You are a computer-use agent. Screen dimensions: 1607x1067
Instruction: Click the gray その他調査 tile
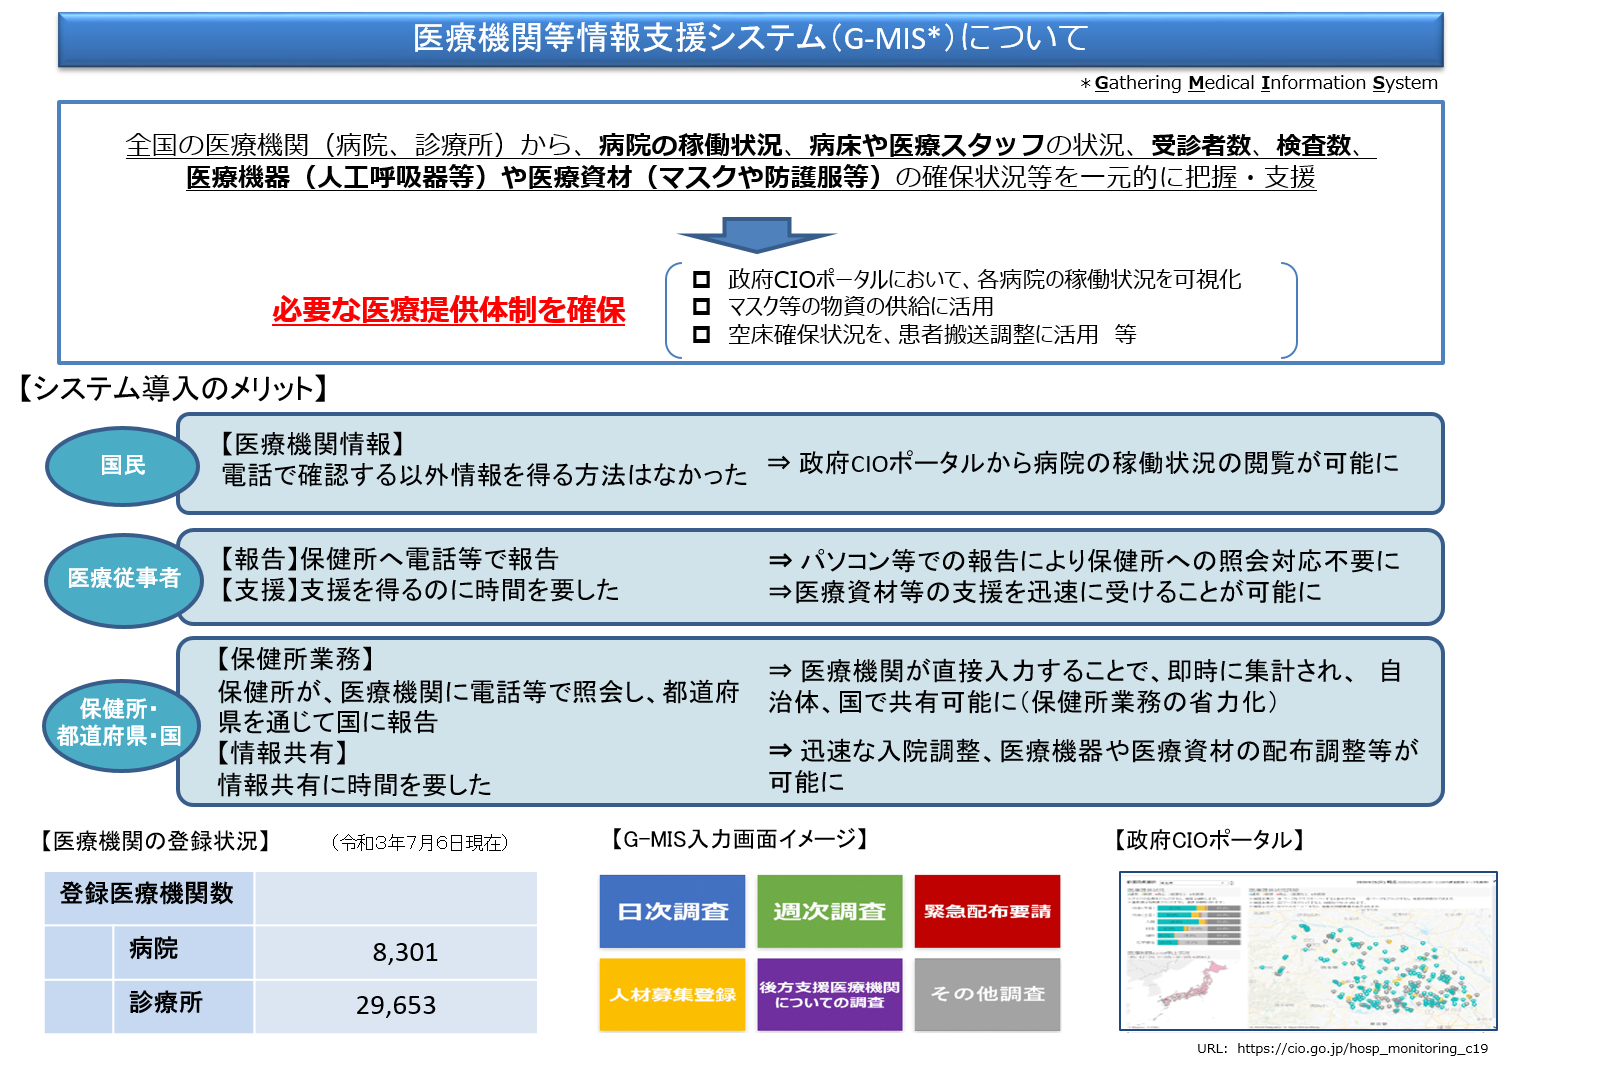point(986,994)
